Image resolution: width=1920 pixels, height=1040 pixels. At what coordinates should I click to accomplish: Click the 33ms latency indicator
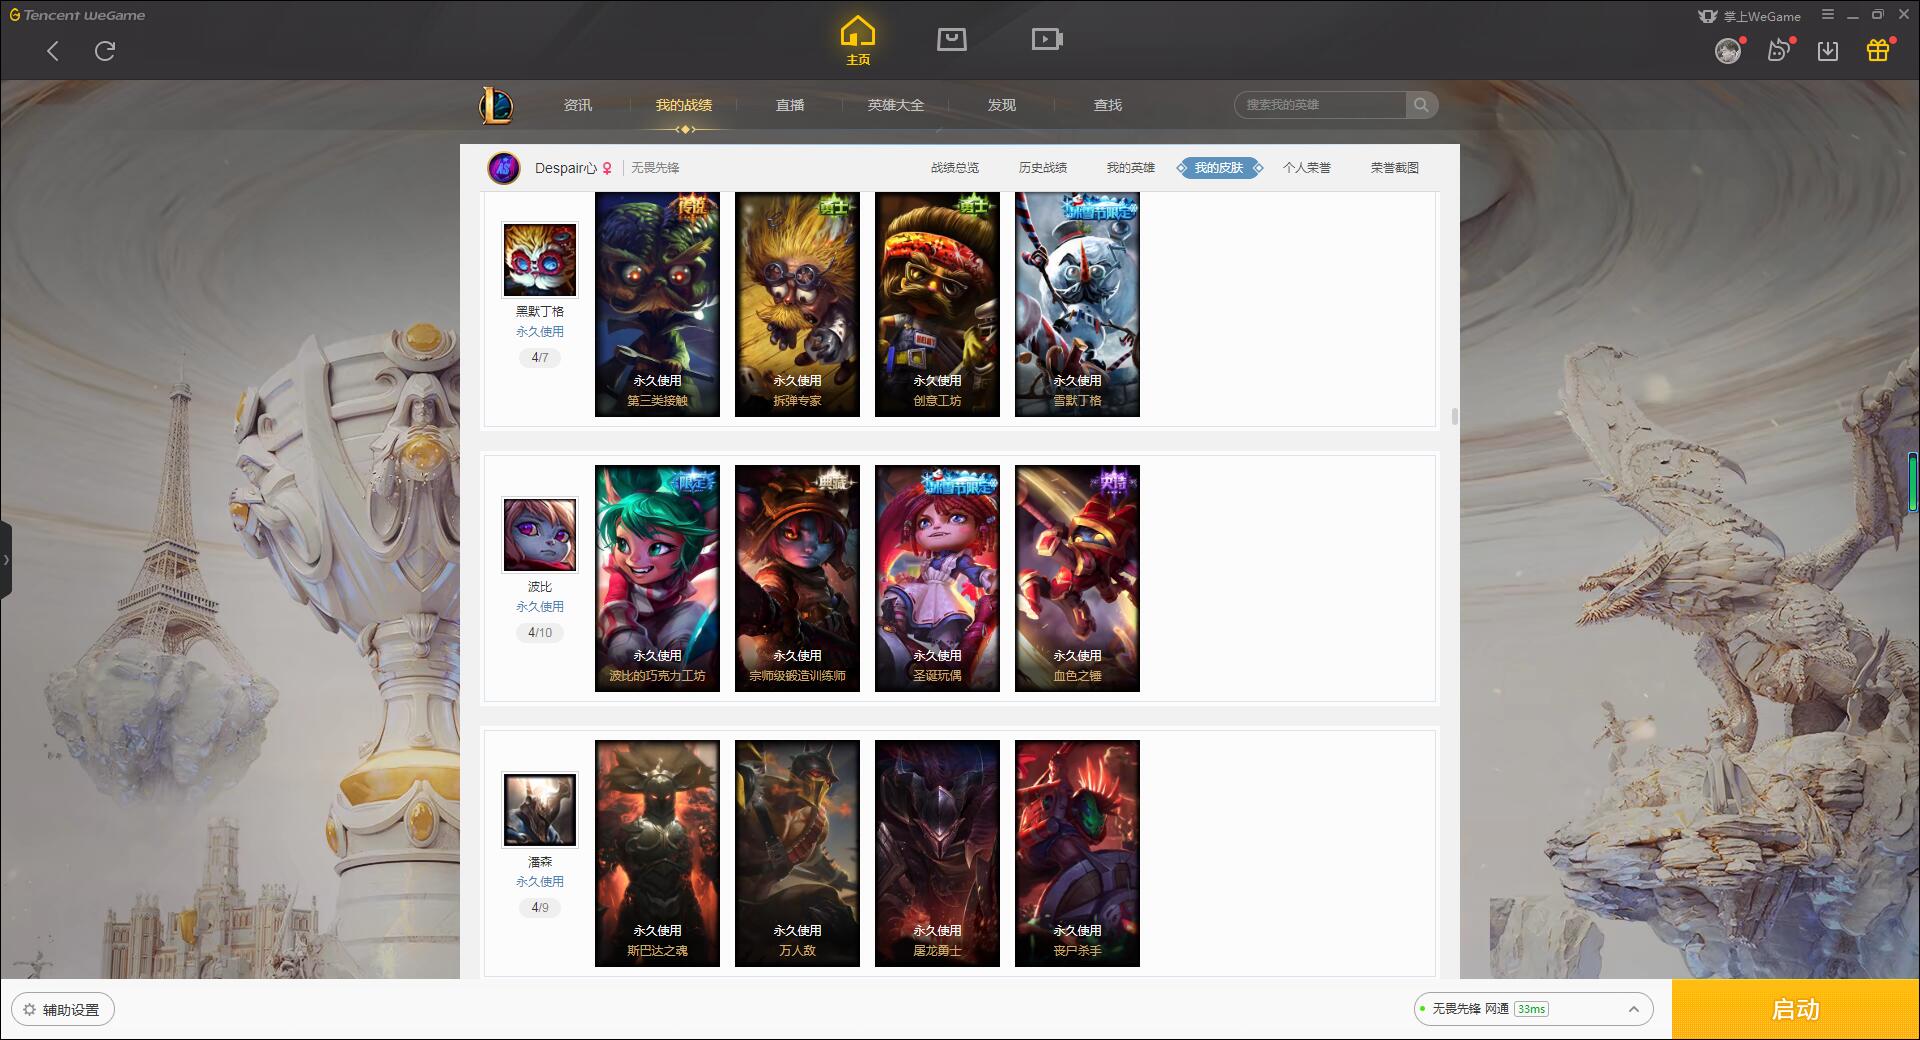point(1531,1009)
